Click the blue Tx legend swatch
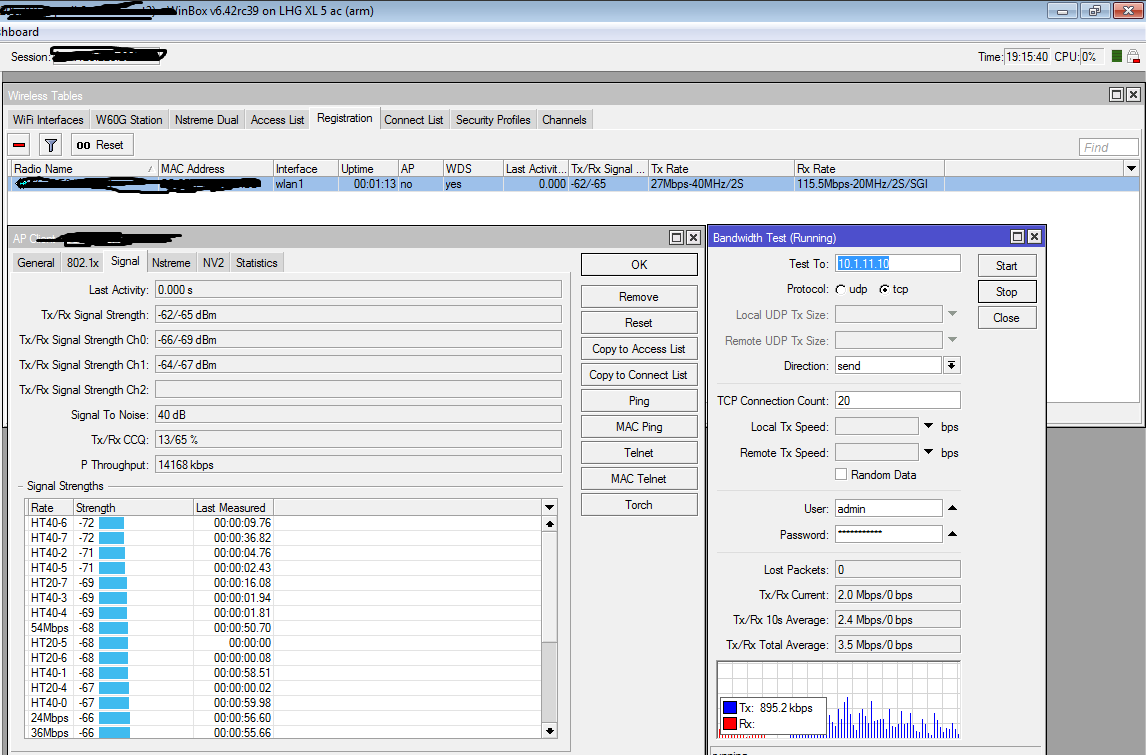 pos(729,708)
